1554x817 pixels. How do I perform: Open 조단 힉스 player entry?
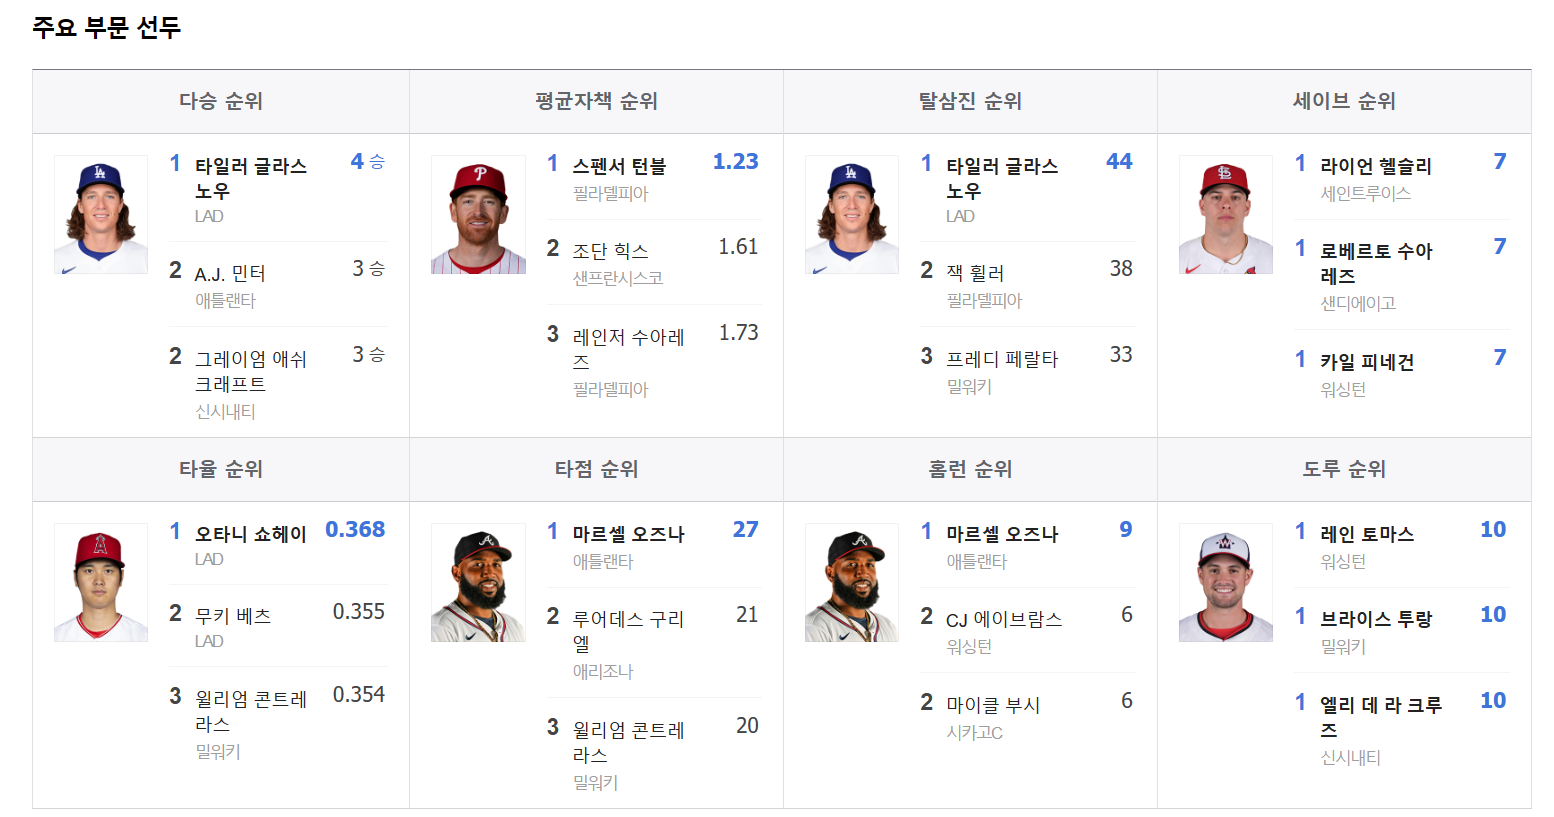pos(610,250)
